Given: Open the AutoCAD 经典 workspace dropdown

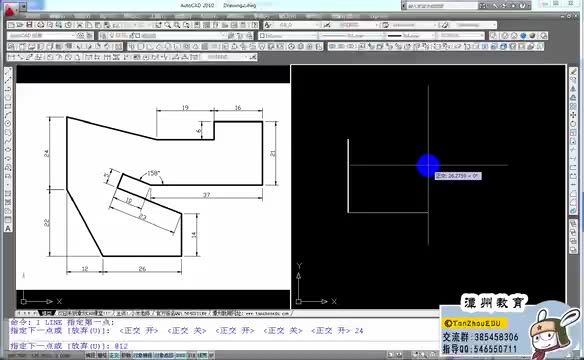Looking at the screenshot, I should (42, 36).
